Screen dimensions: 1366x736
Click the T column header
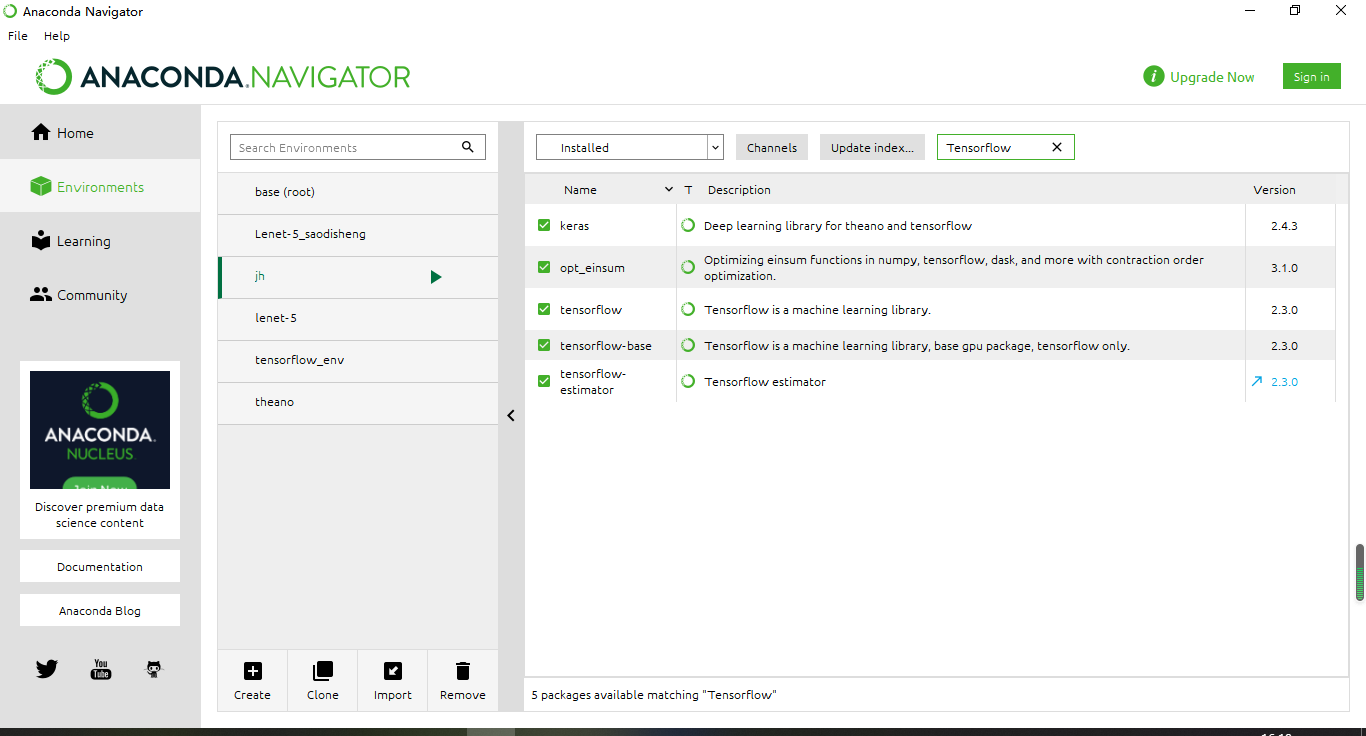pyautogui.click(x=688, y=189)
